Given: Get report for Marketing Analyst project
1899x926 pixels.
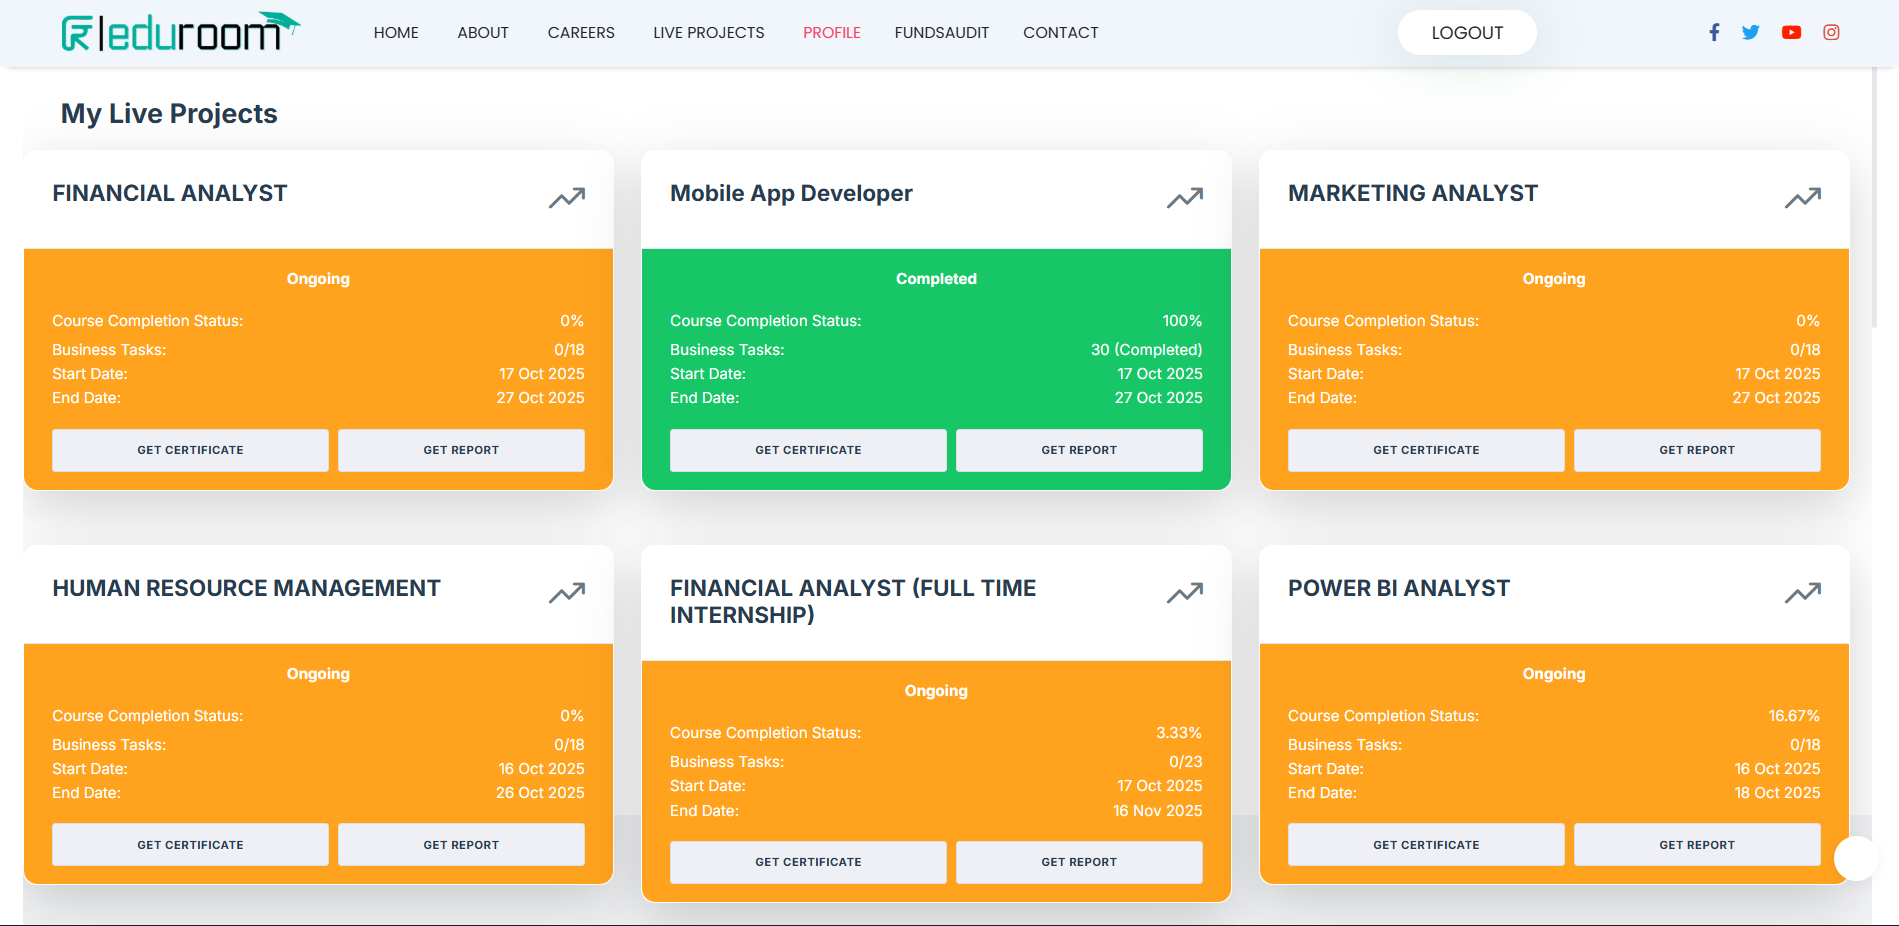Looking at the screenshot, I should click(1697, 450).
